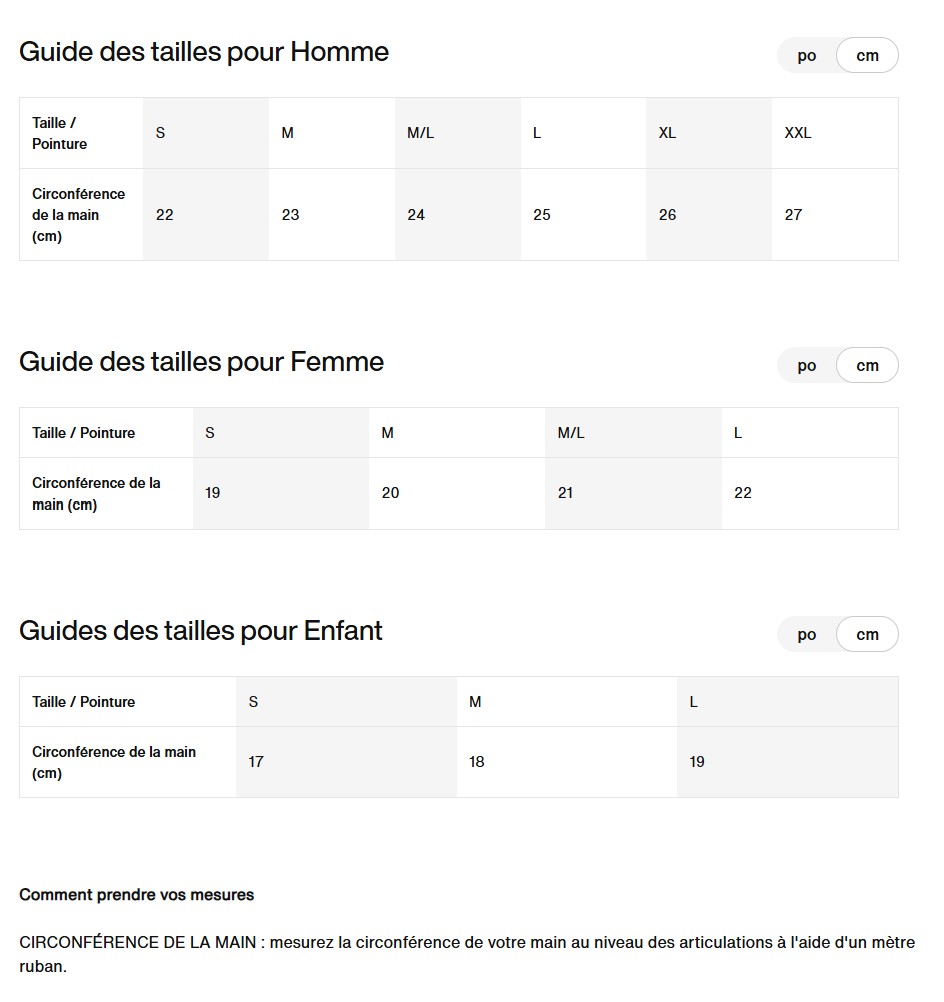Click the "Guide des tailles pour Homme" heading
Image resolution: width=944 pixels, height=1002 pixels.
[x=204, y=52]
